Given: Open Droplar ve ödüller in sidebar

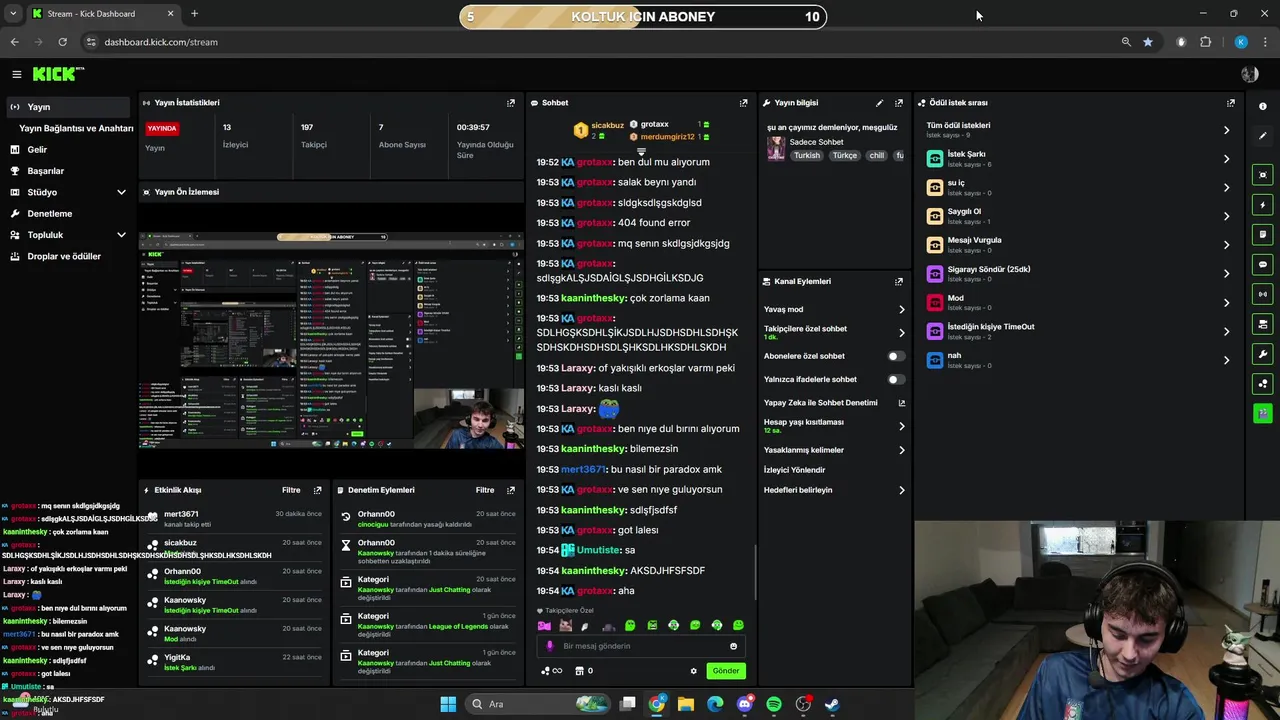Looking at the screenshot, I should [65, 257].
